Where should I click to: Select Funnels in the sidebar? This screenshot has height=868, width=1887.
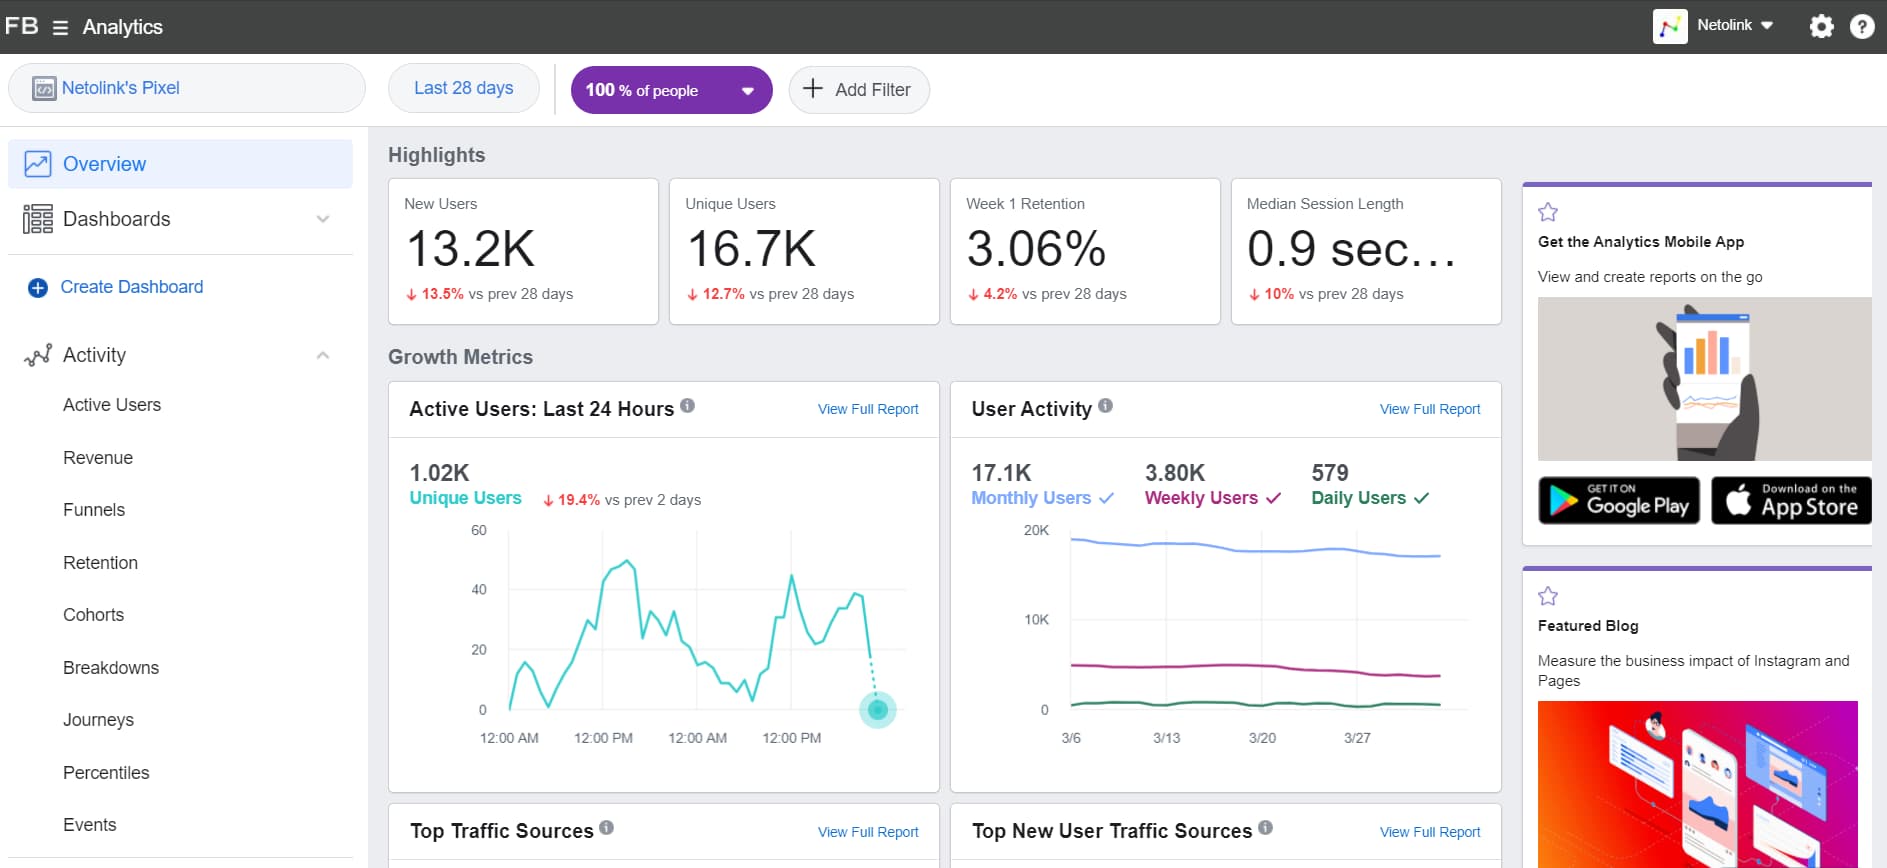tap(94, 510)
